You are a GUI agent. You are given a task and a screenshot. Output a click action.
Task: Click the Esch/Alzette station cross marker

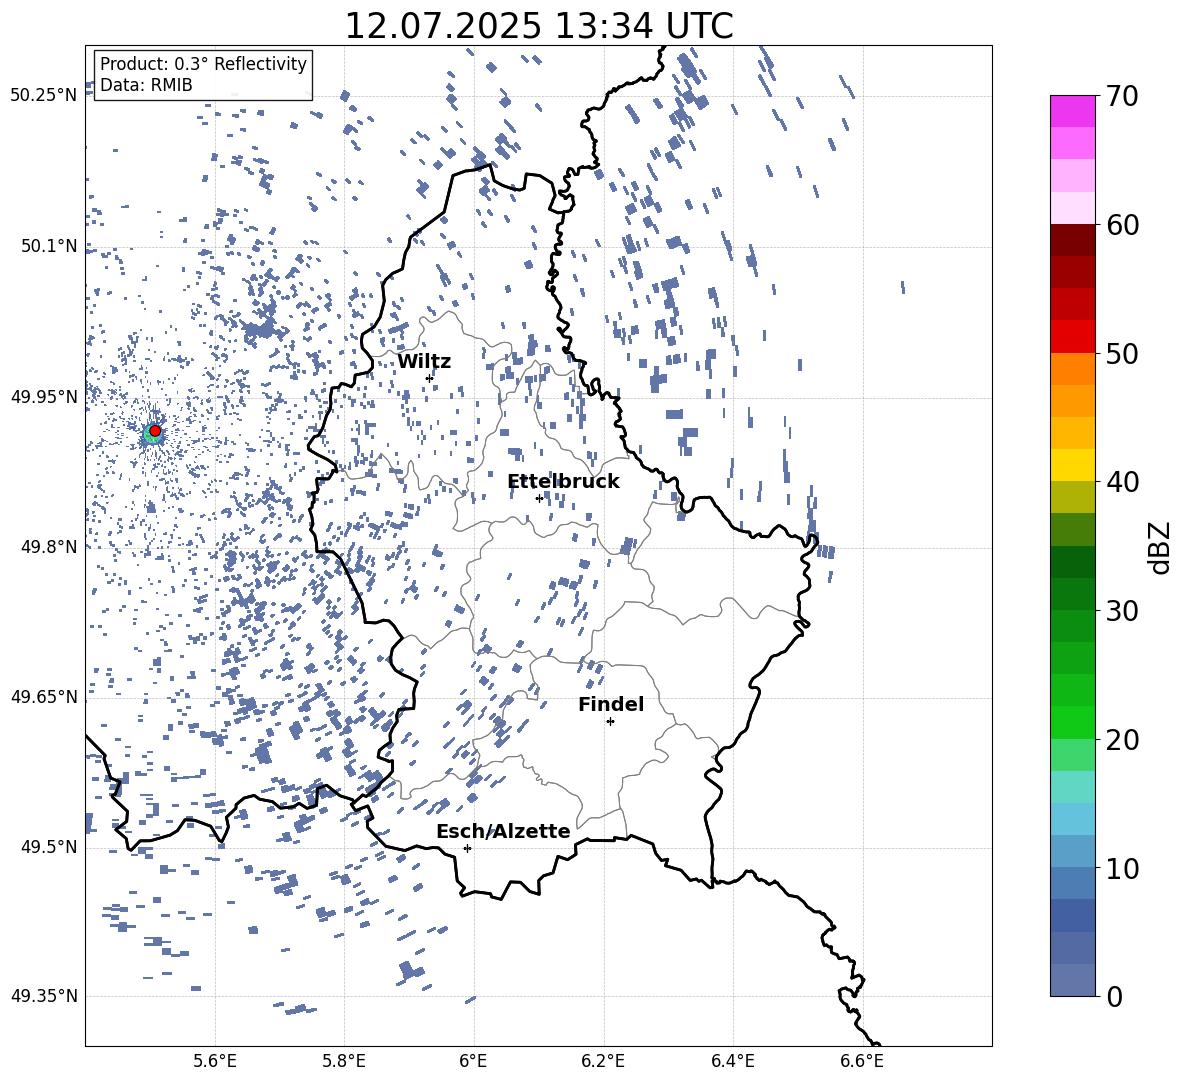(x=467, y=848)
